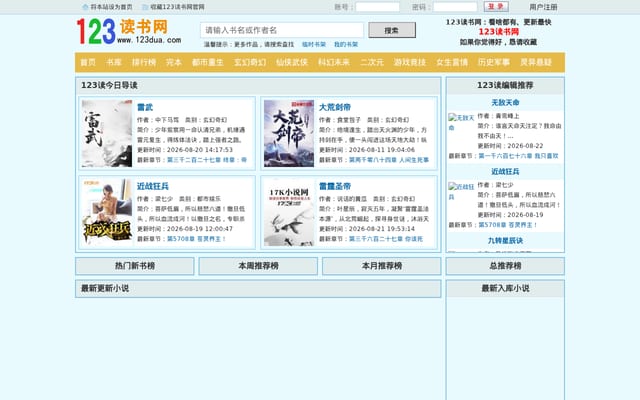Open 排行榜 in the navigation bar
The image size is (640, 400).
tap(144, 62)
